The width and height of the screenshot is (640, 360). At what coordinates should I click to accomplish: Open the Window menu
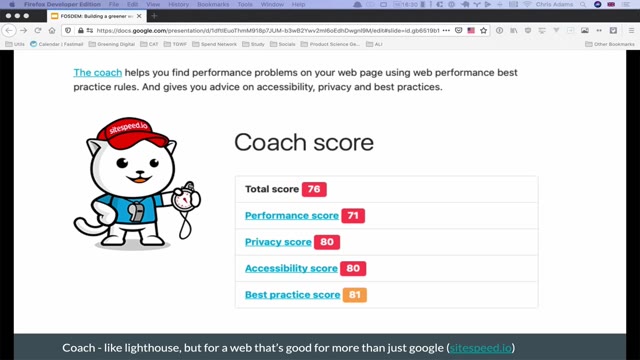tap(272, 4)
